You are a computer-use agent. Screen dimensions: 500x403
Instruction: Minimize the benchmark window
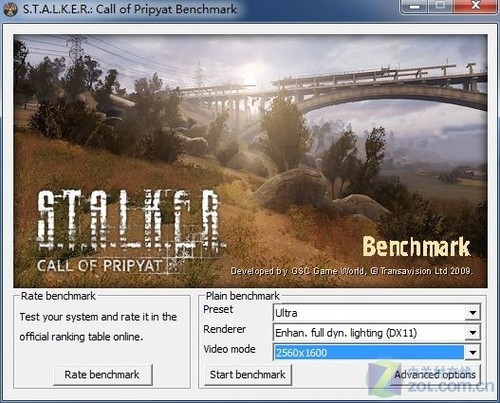(414, 7)
